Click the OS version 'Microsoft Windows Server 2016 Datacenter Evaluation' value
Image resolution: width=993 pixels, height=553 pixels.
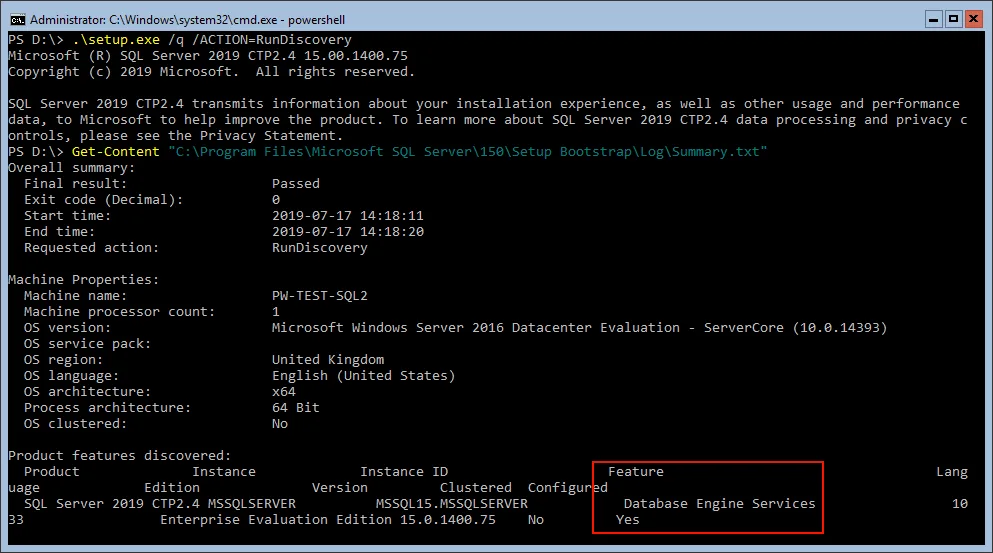[476, 327]
